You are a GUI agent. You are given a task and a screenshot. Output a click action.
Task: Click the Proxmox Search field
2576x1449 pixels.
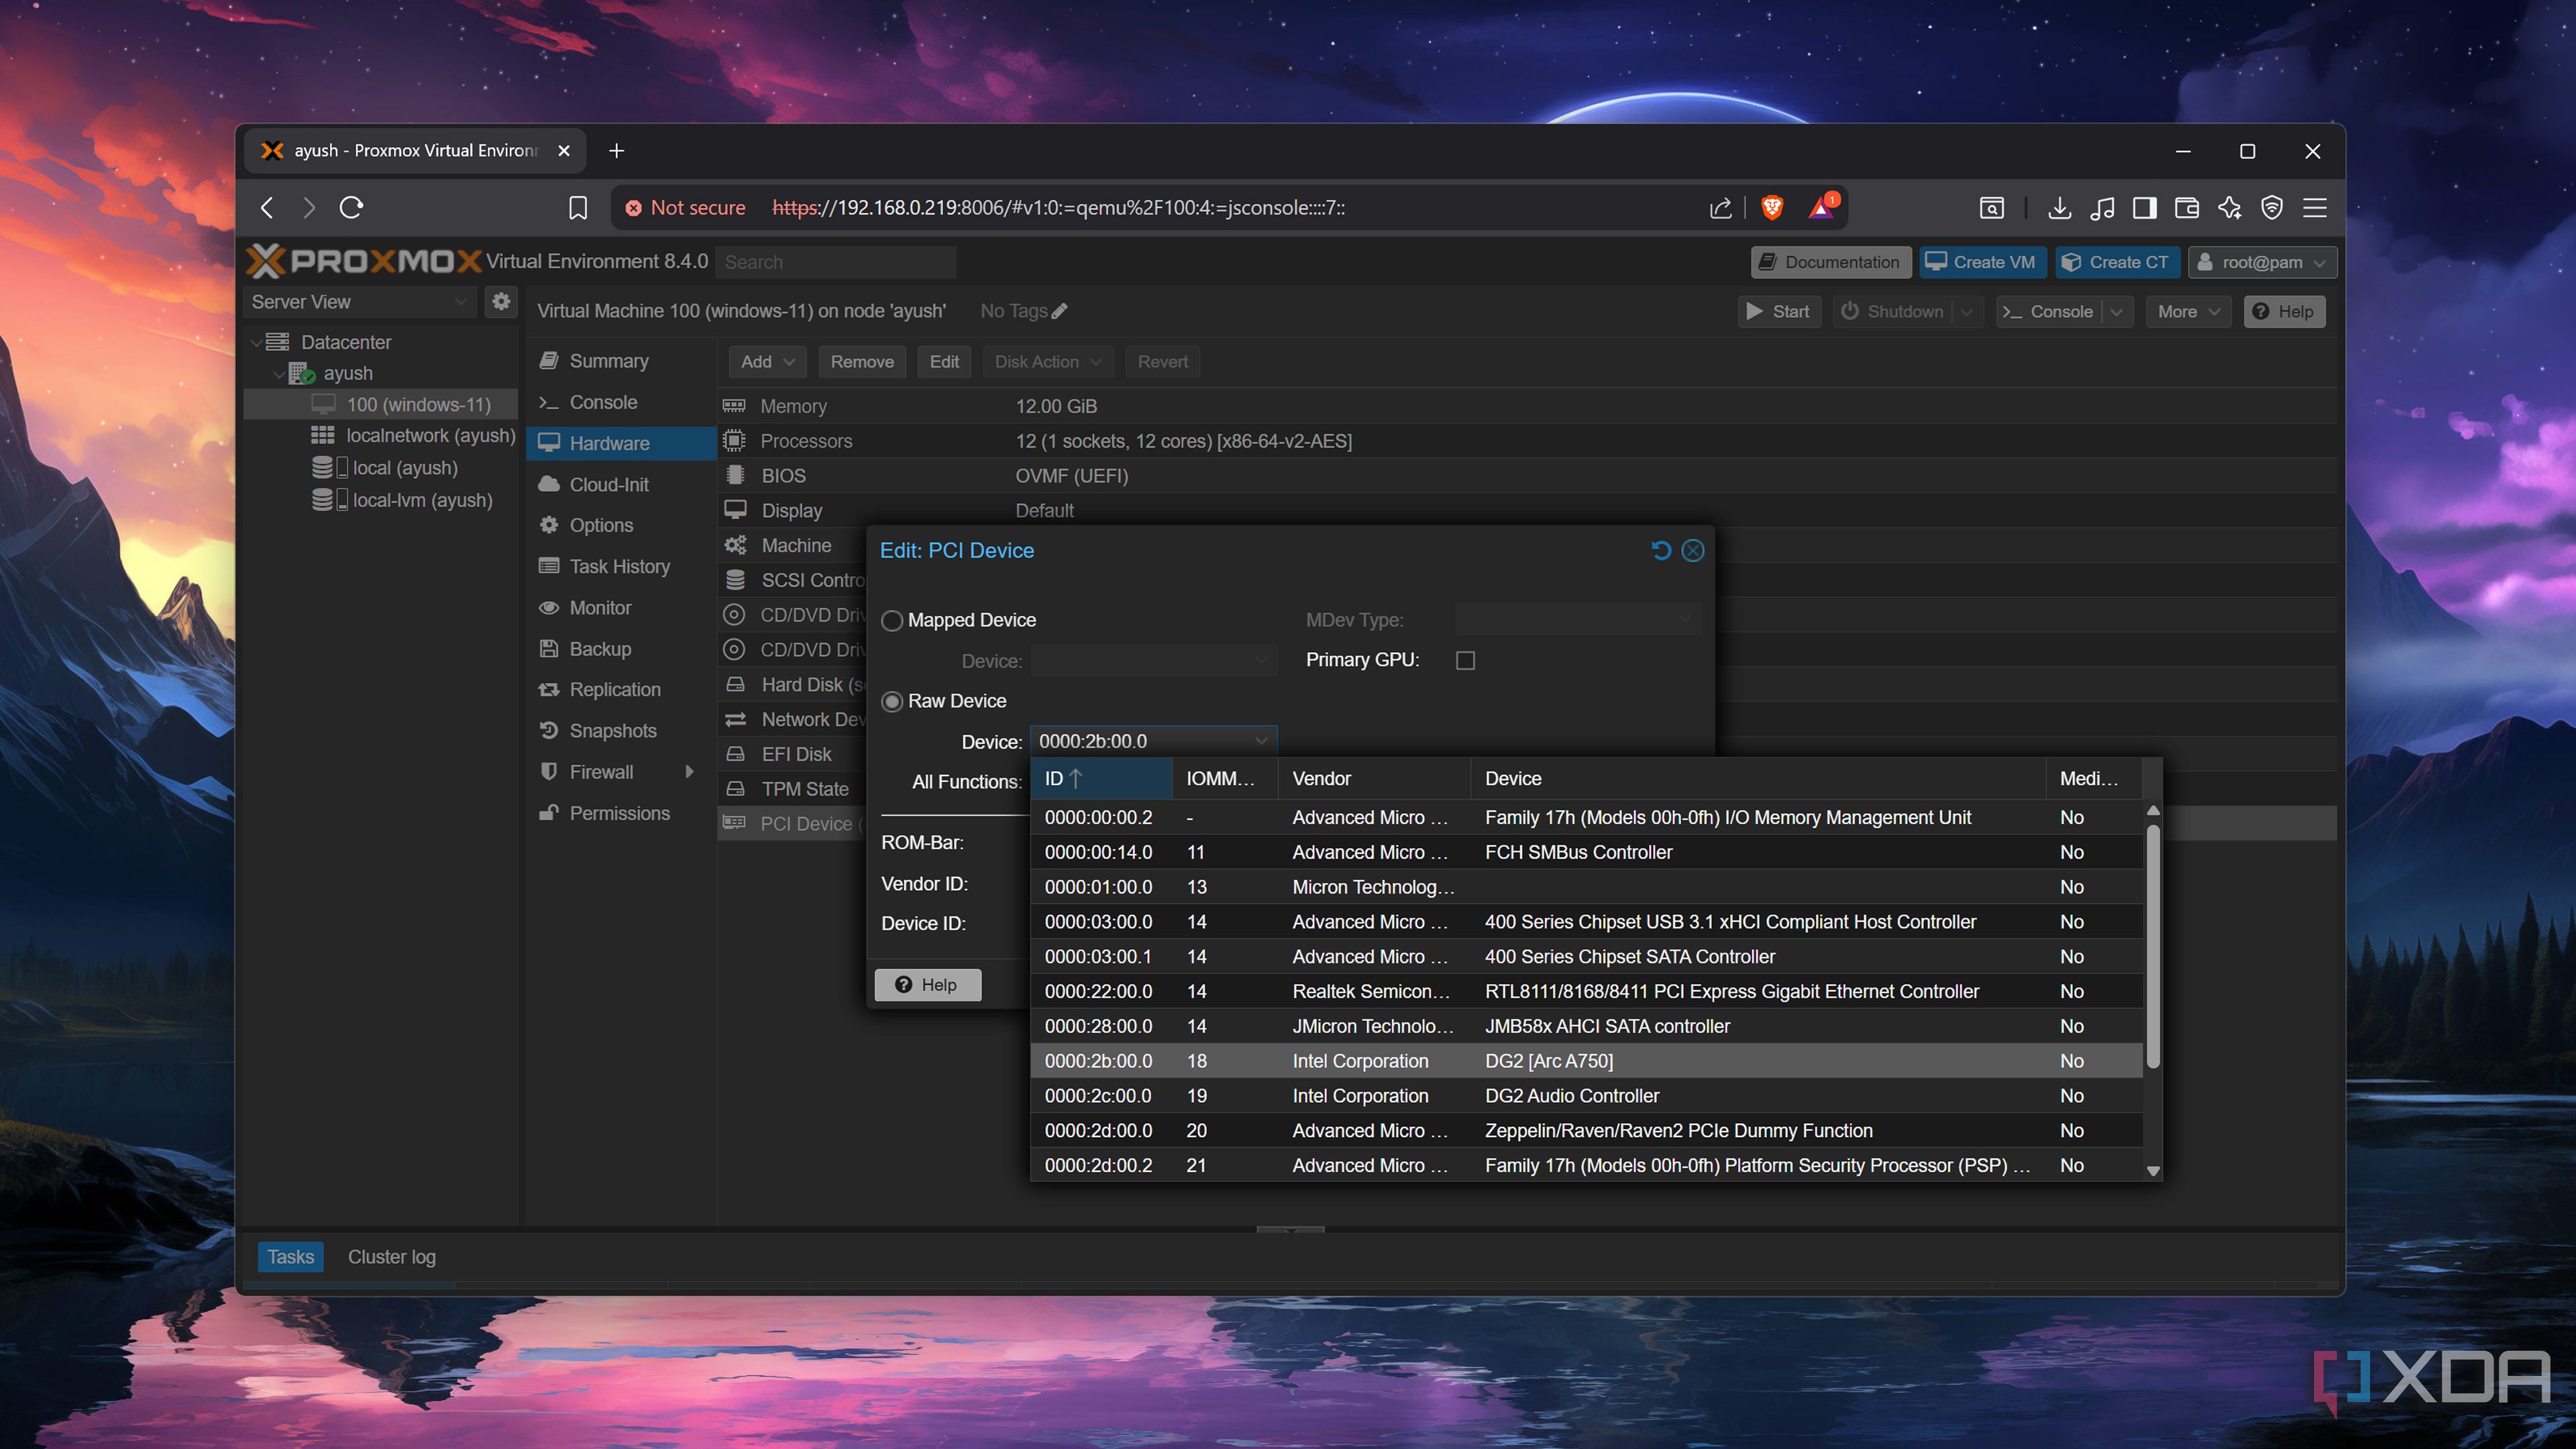[x=836, y=262]
